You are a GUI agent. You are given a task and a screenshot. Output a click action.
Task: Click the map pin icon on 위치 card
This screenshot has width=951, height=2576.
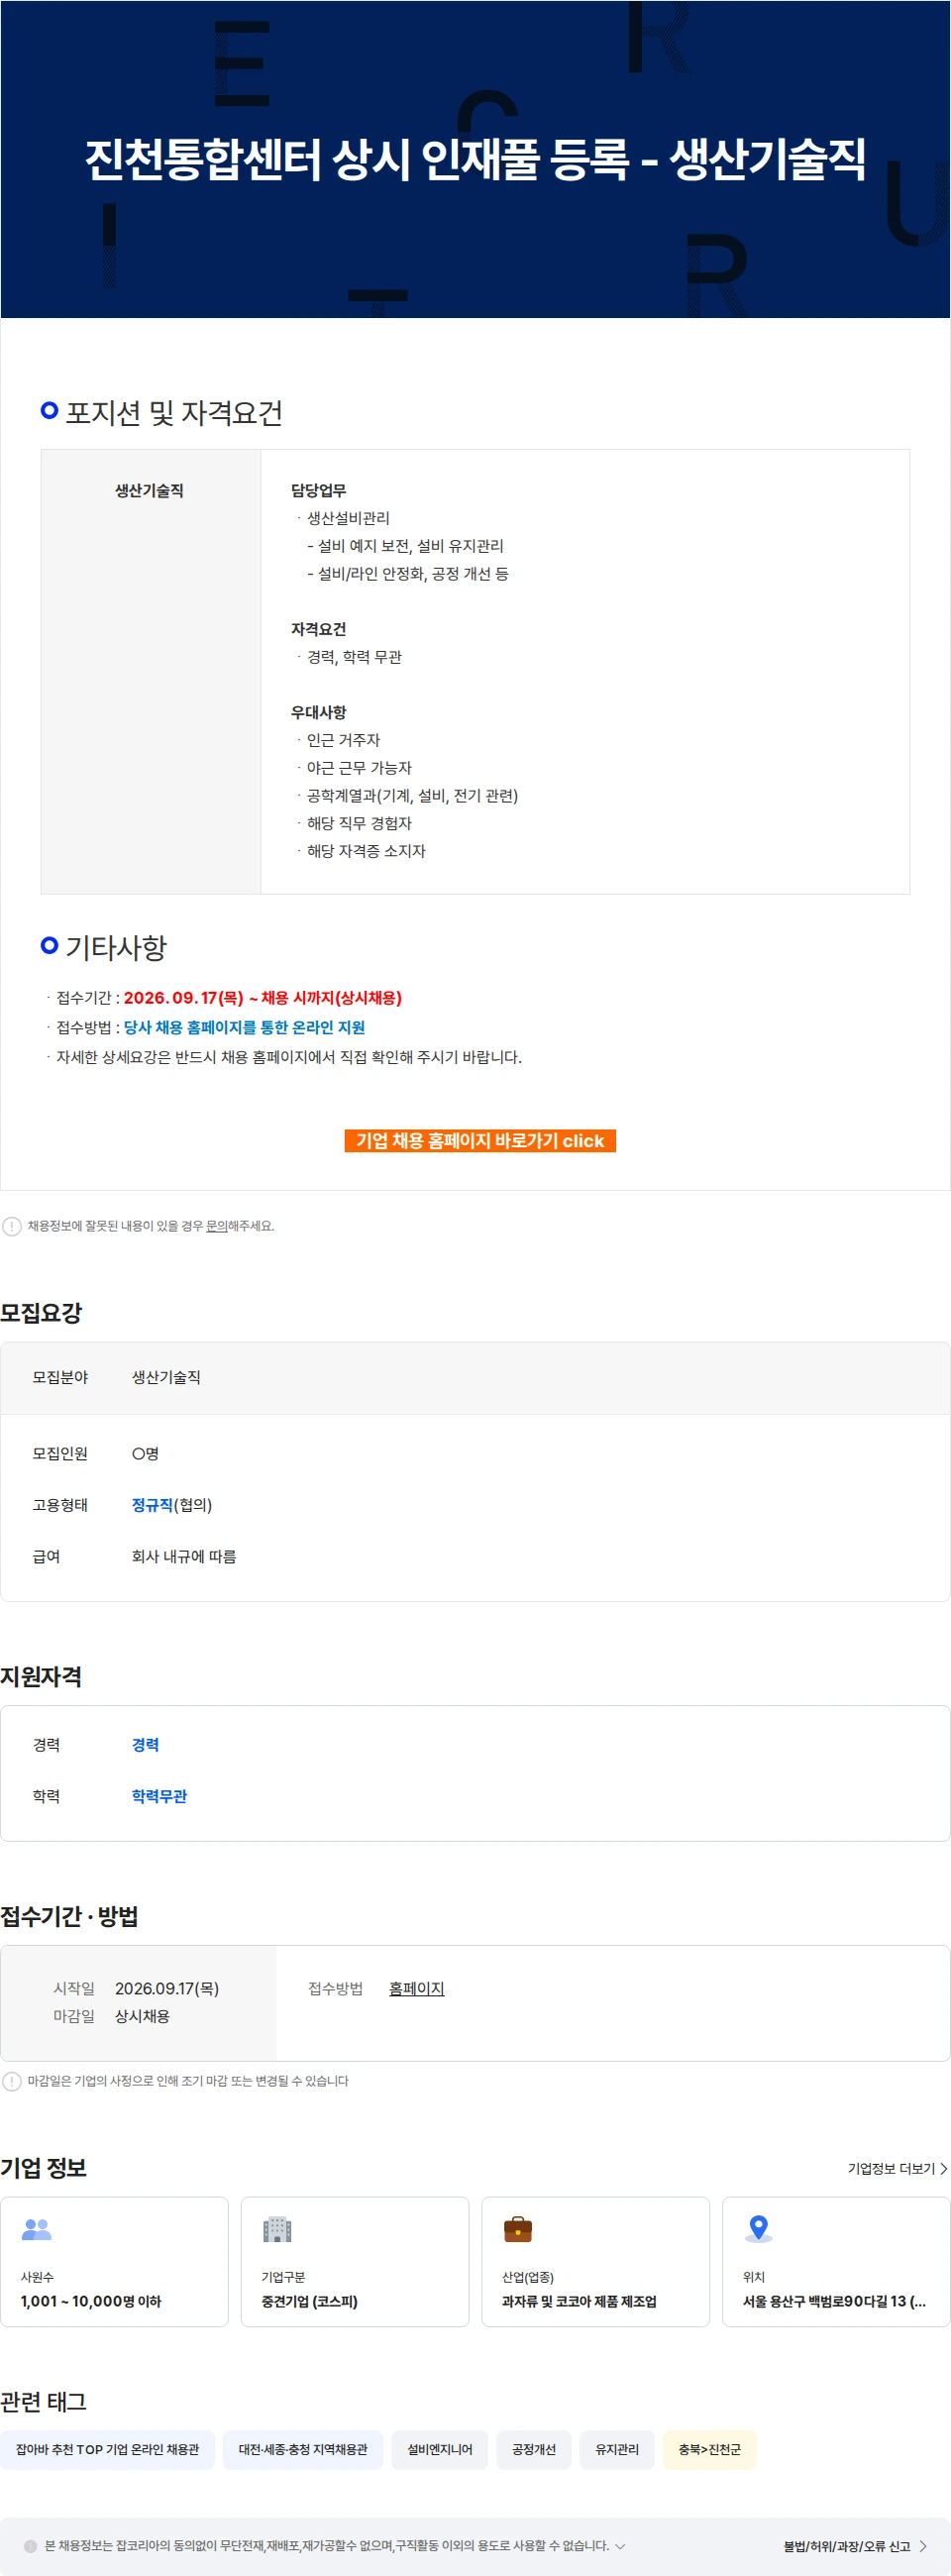point(759,2229)
